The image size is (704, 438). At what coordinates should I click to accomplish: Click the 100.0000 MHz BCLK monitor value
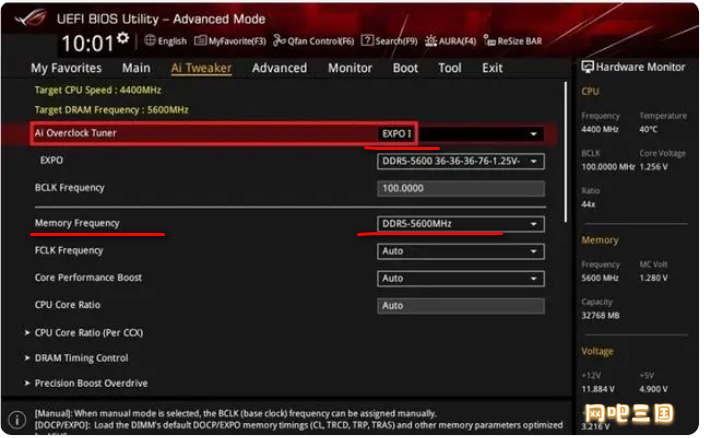pyautogui.click(x=608, y=167)
